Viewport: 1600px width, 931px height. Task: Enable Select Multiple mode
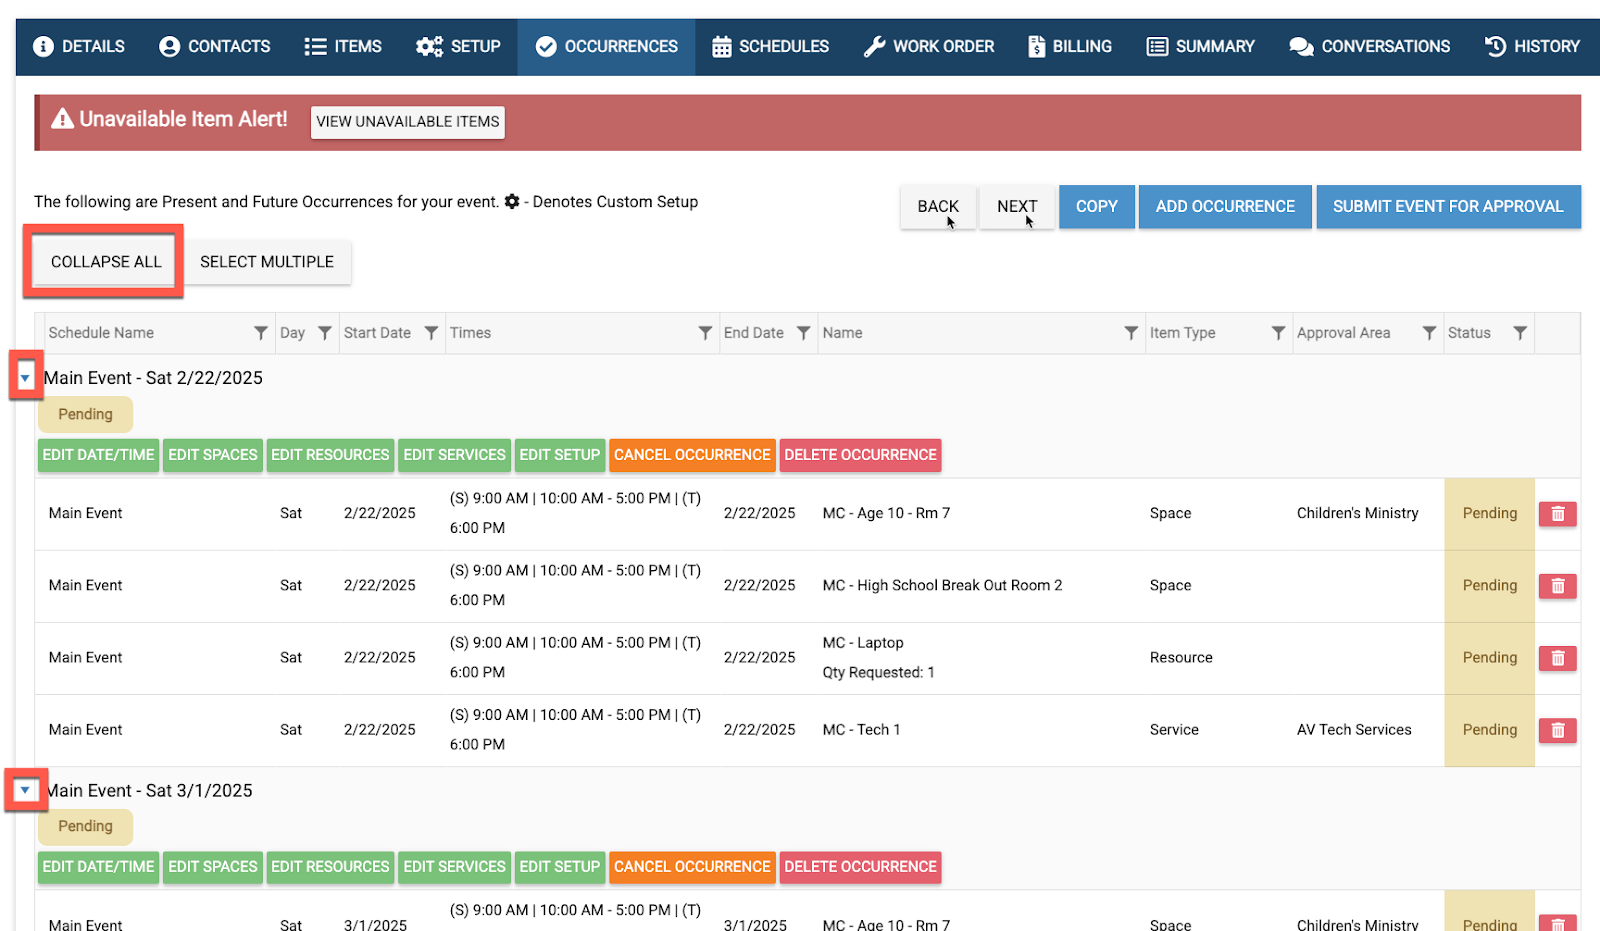266,262
